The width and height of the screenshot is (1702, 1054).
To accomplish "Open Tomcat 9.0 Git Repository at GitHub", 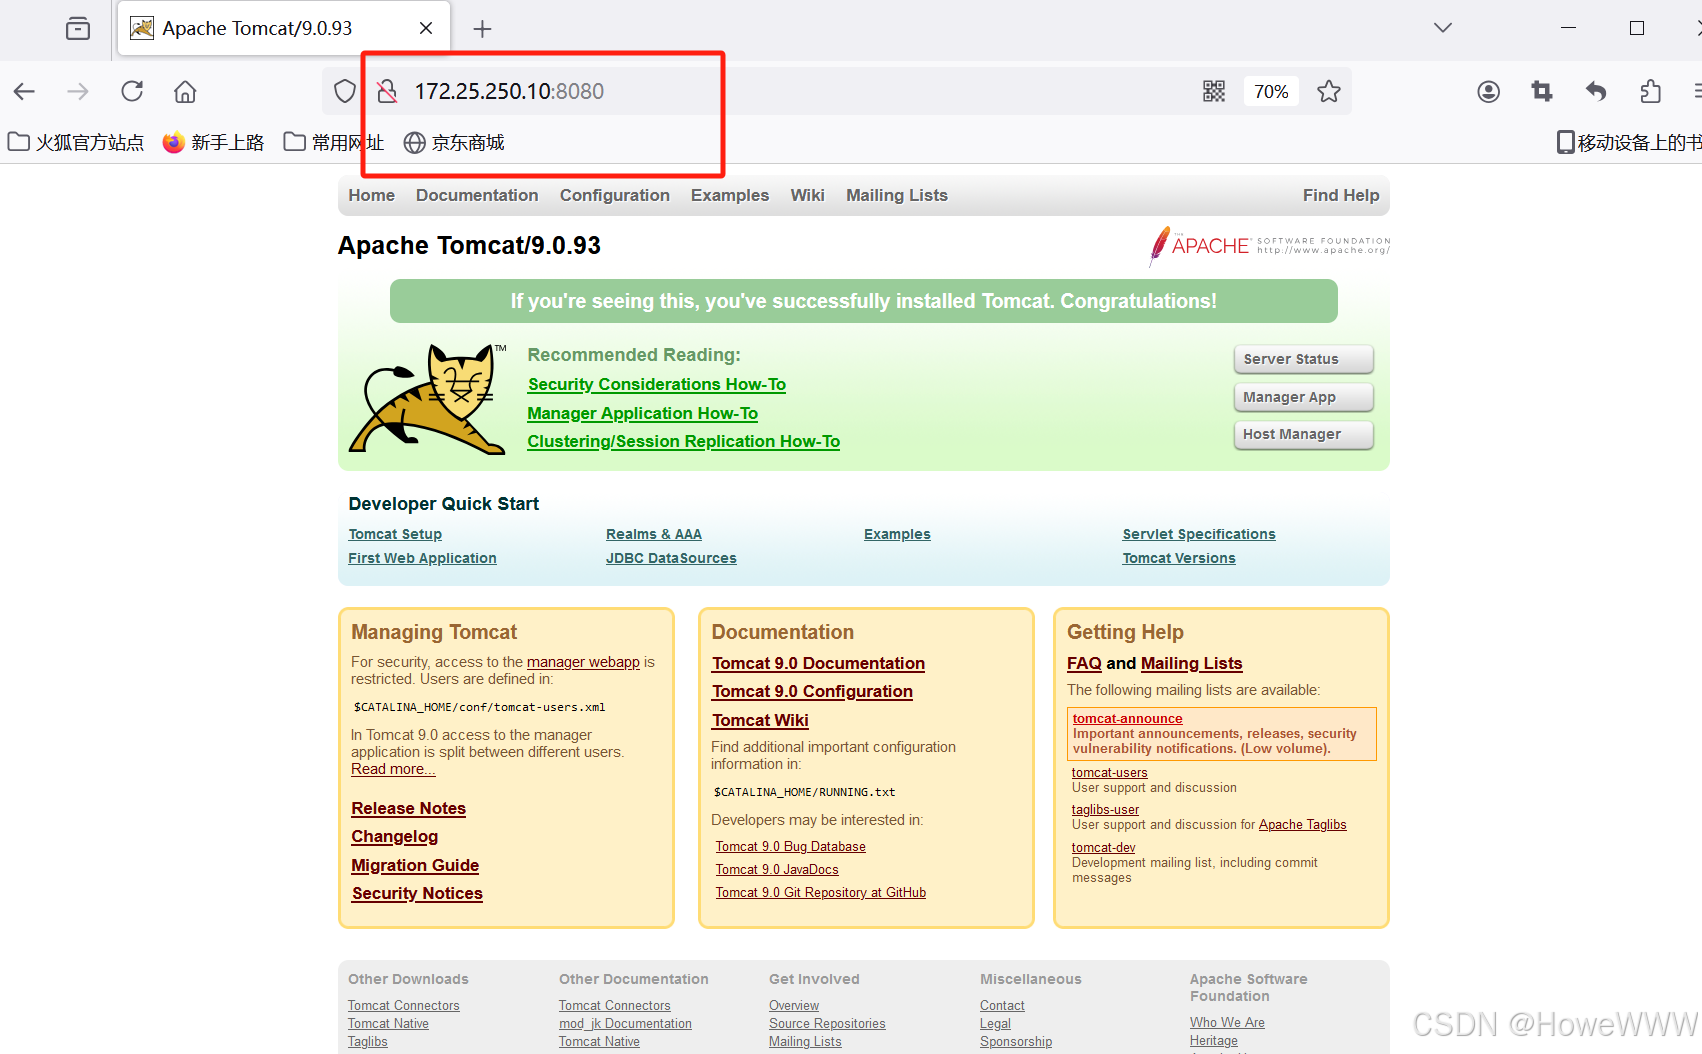I will click(820, 893).
